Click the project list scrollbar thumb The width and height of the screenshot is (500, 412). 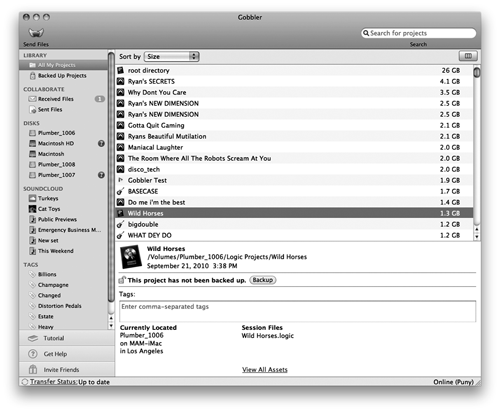[x=477, y=72]
